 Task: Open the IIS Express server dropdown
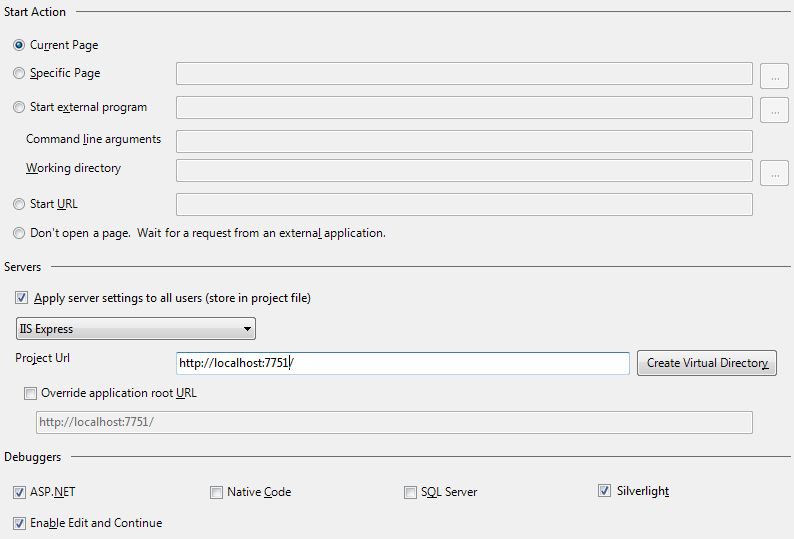point(136,329)
